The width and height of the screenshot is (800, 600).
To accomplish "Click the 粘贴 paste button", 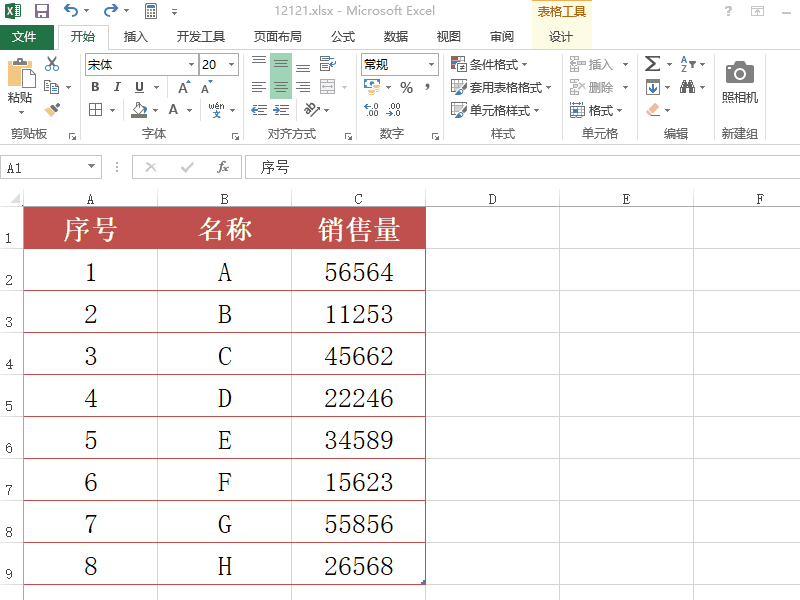I will point(20,80).
